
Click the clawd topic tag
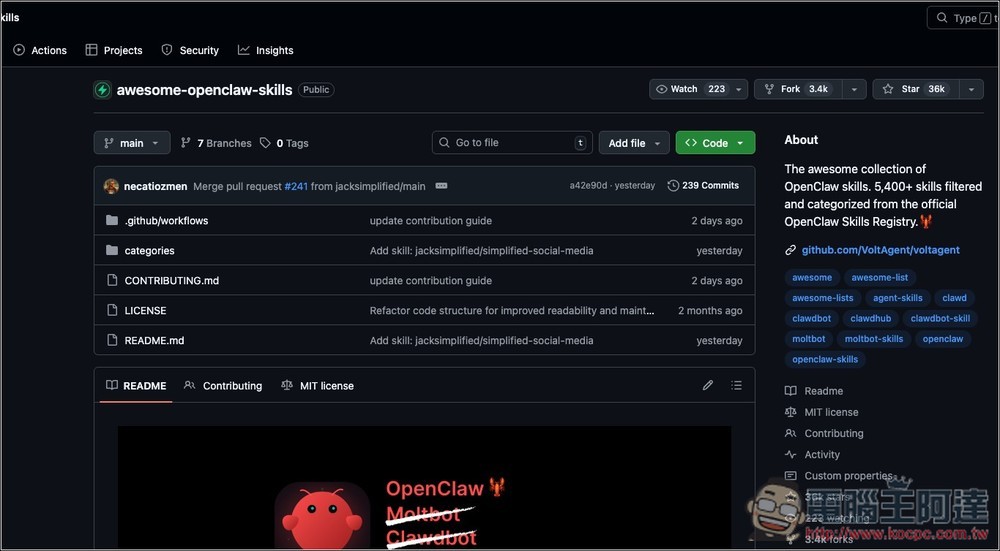pos(955,298)
